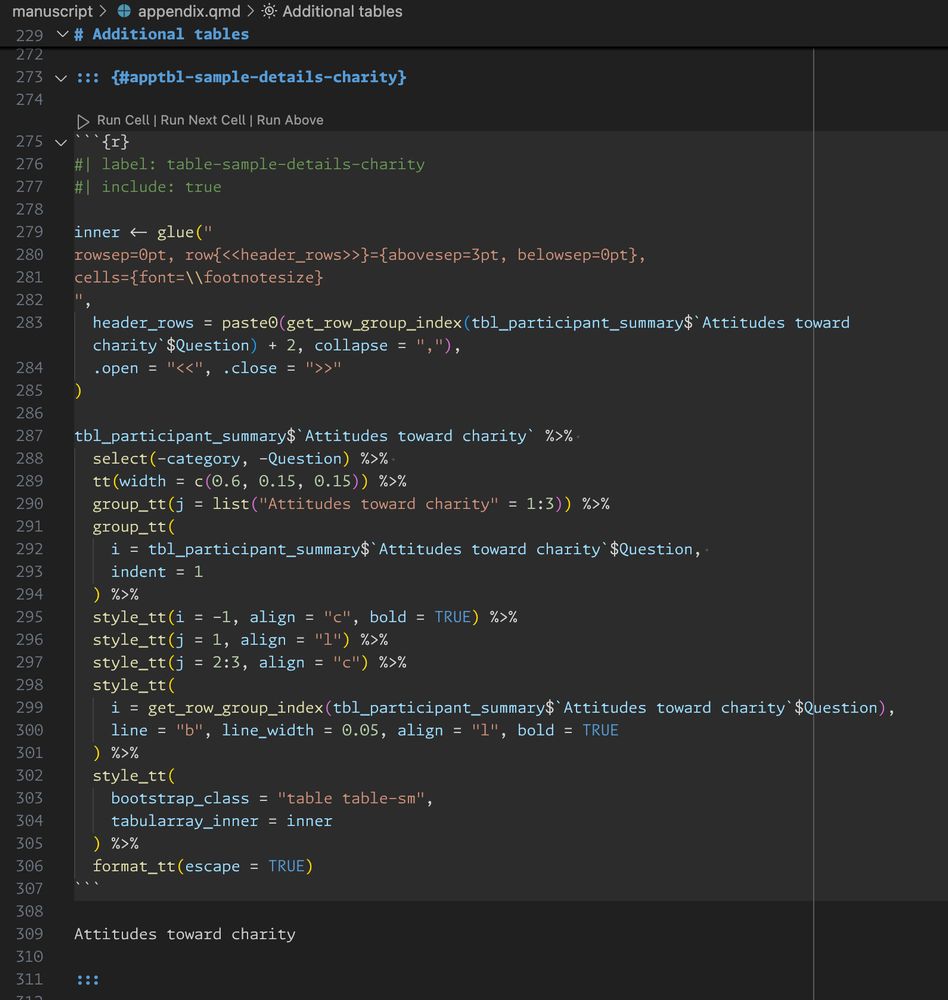This screenshot has width=948, height=1000.
Task: Click 'collapse' argument on wrapped line 283
Action: 351,346
